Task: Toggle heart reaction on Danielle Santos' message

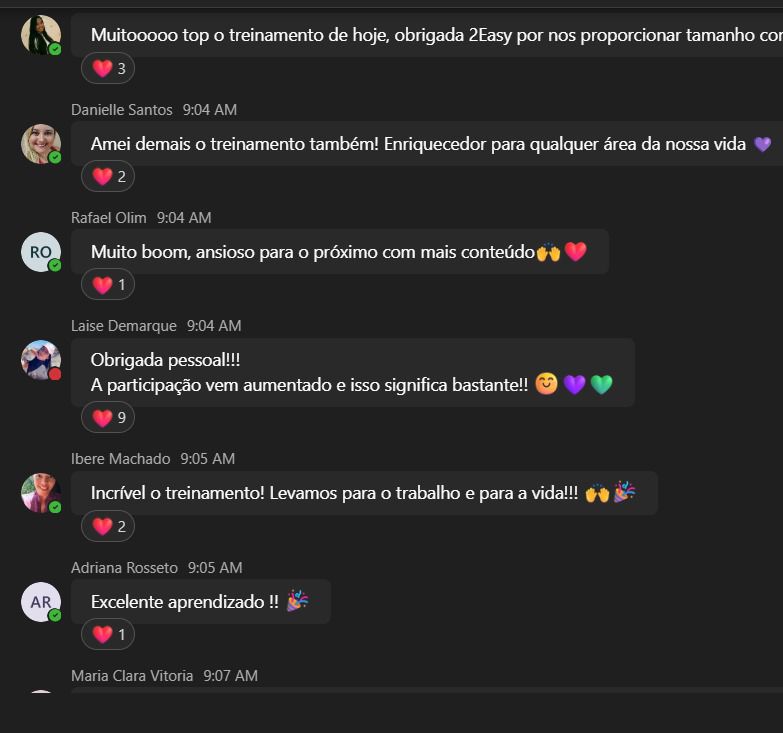Action: click(x=108, y=176)
